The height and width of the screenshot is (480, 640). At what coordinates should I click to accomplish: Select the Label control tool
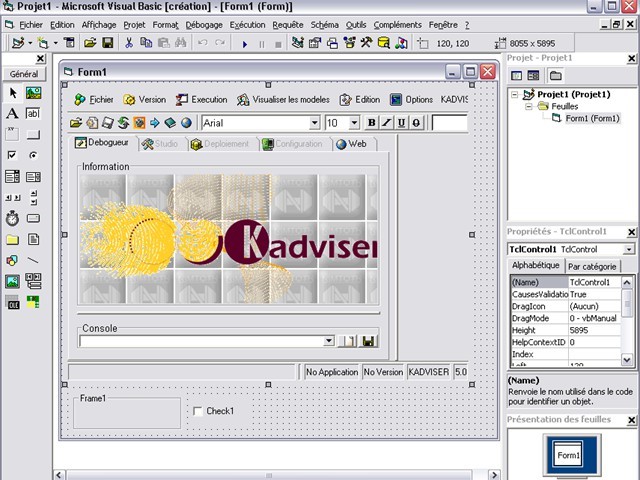[13, 113]
